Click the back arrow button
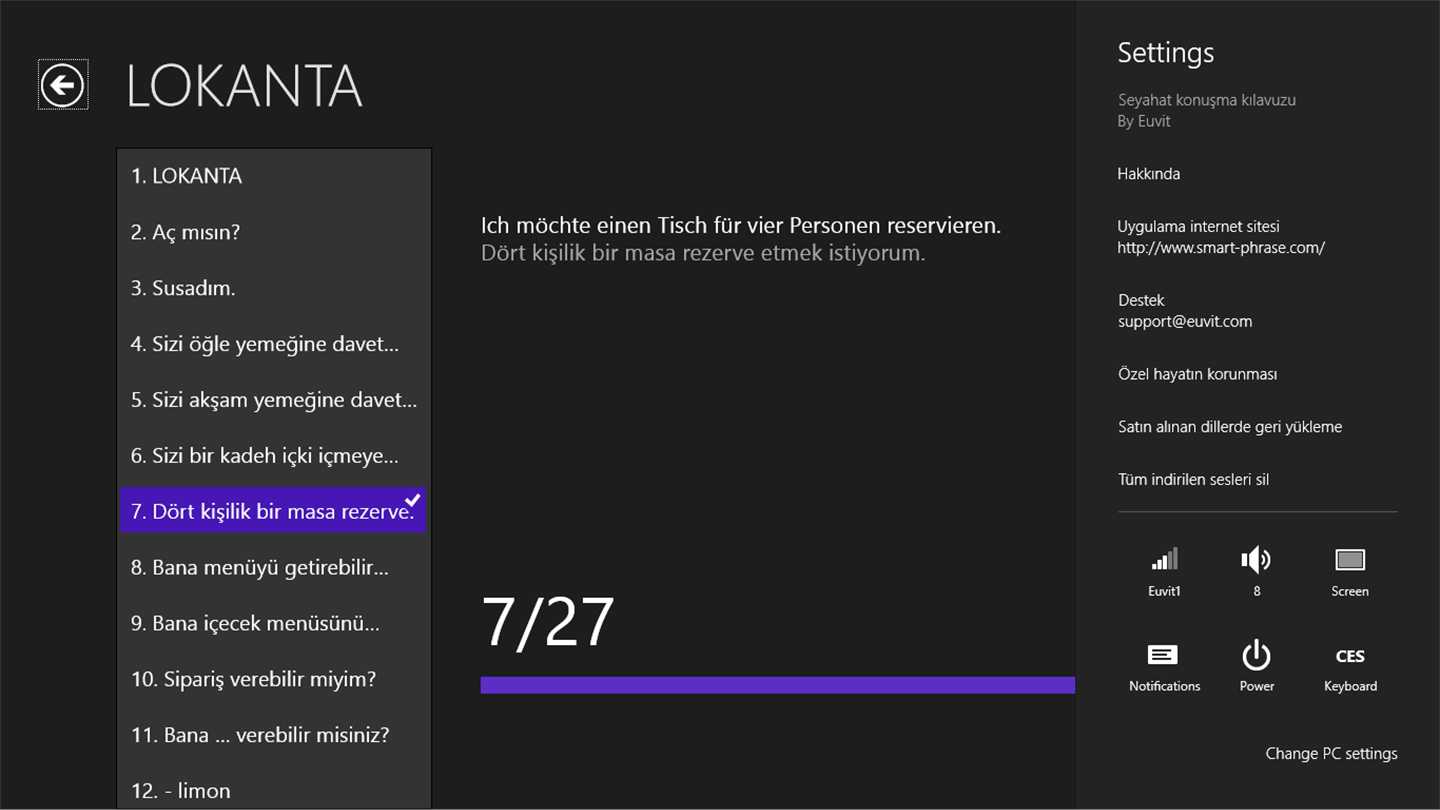Image resolution: width=1440 pixels, height=810 pixels. 63,85
